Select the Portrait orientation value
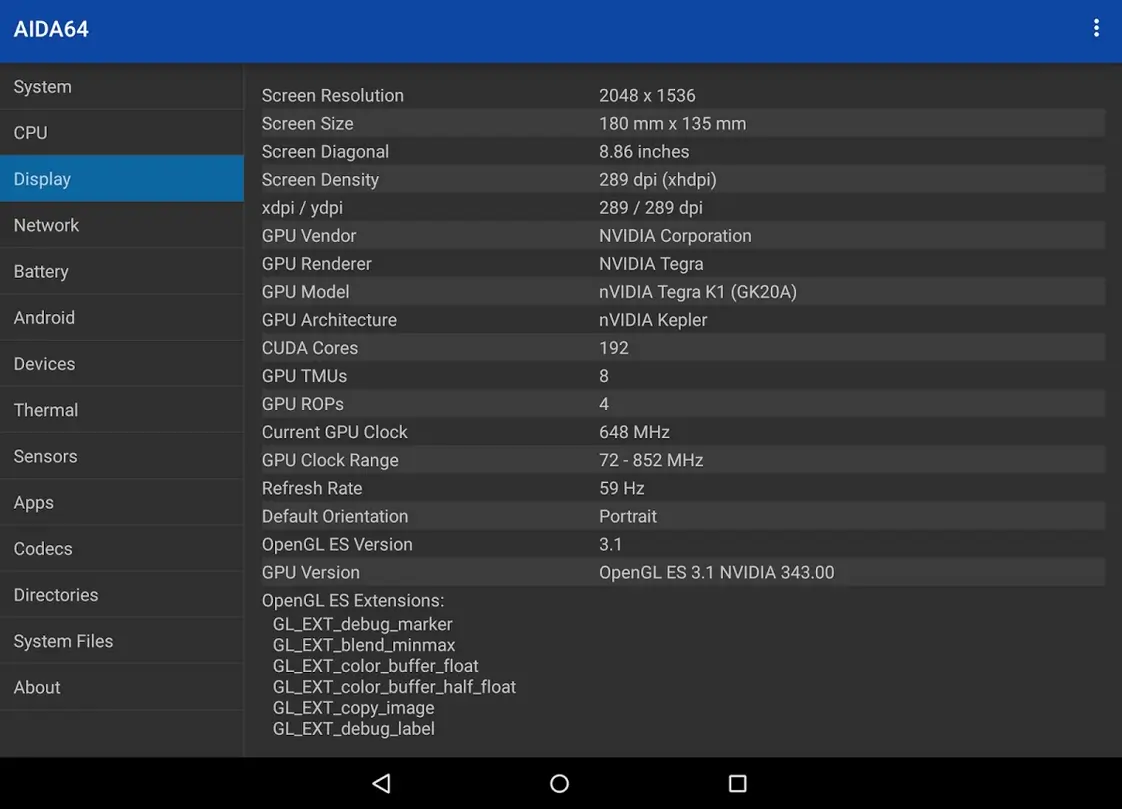Viewport: 1122px width, 809px height. click(x=628, y=516)
